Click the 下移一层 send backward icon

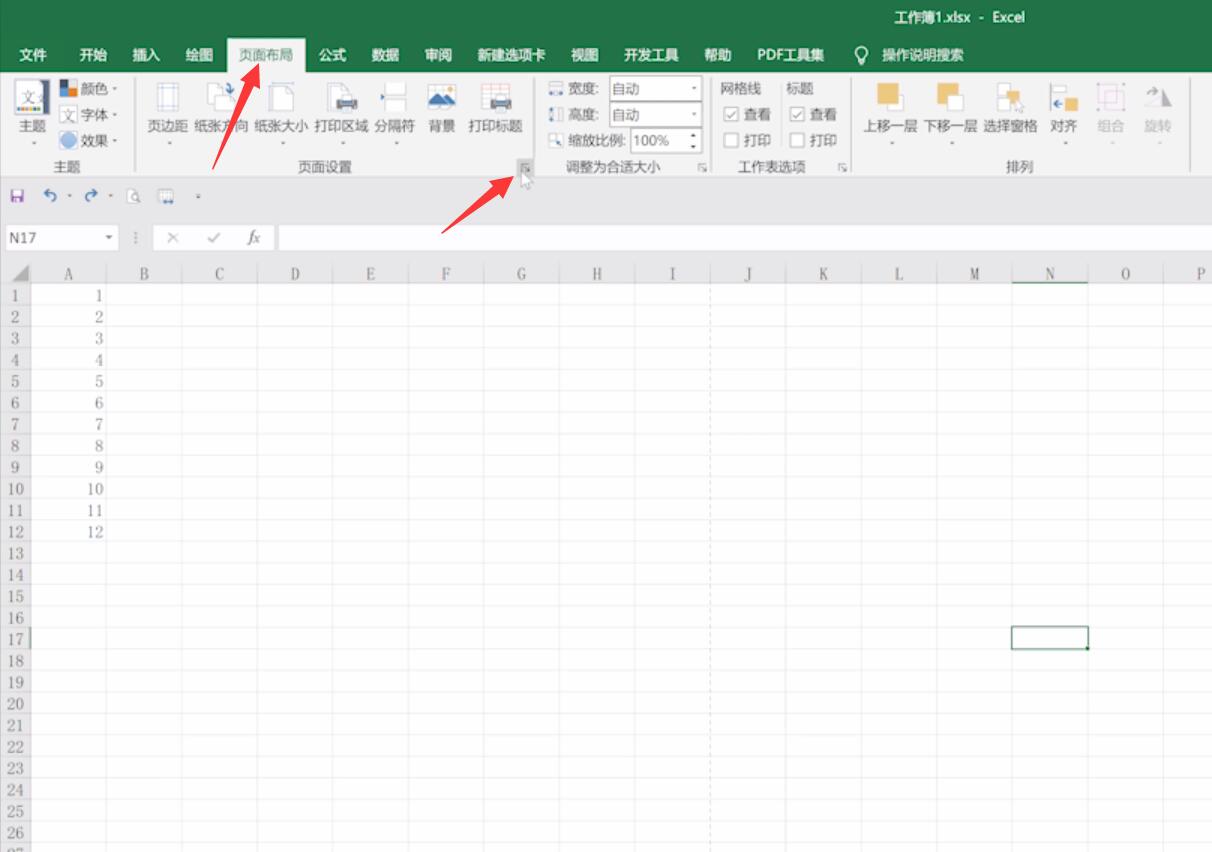pos(949,98)
